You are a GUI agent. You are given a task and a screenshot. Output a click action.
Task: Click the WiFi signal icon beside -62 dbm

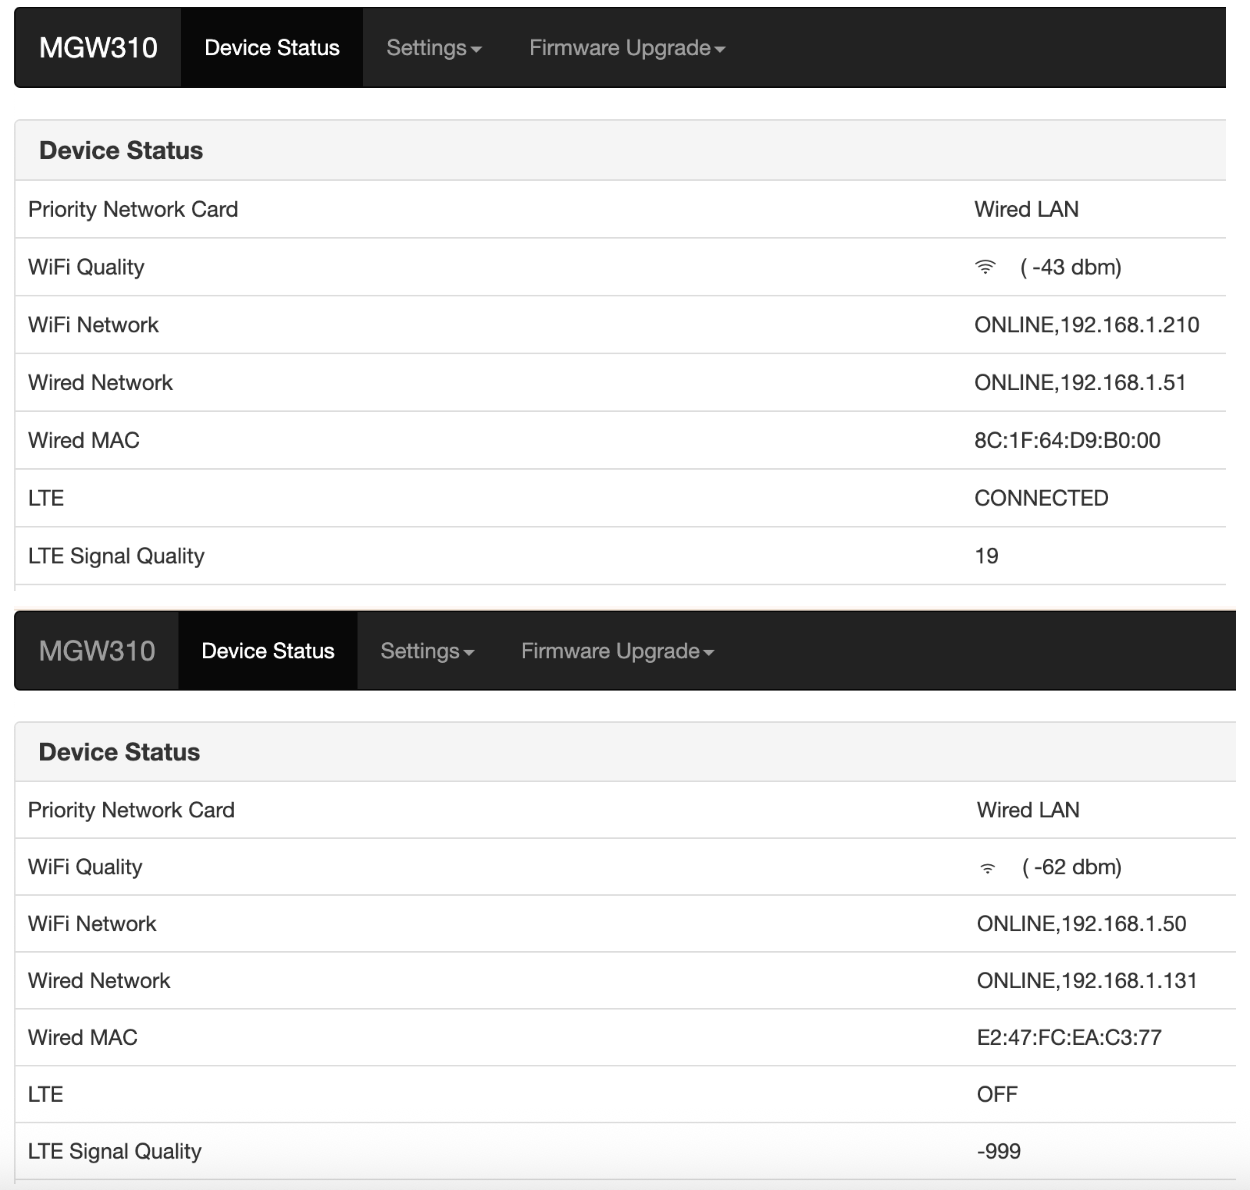tap(987, 868)
